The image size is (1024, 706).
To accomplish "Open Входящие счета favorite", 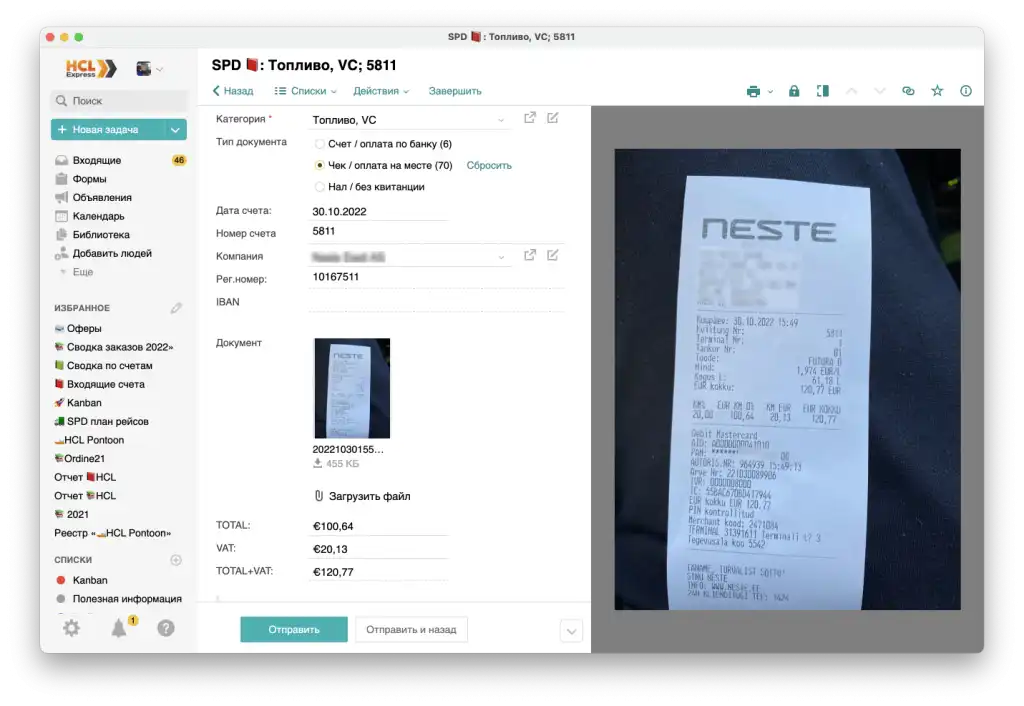I will click(x=99, y=384).
